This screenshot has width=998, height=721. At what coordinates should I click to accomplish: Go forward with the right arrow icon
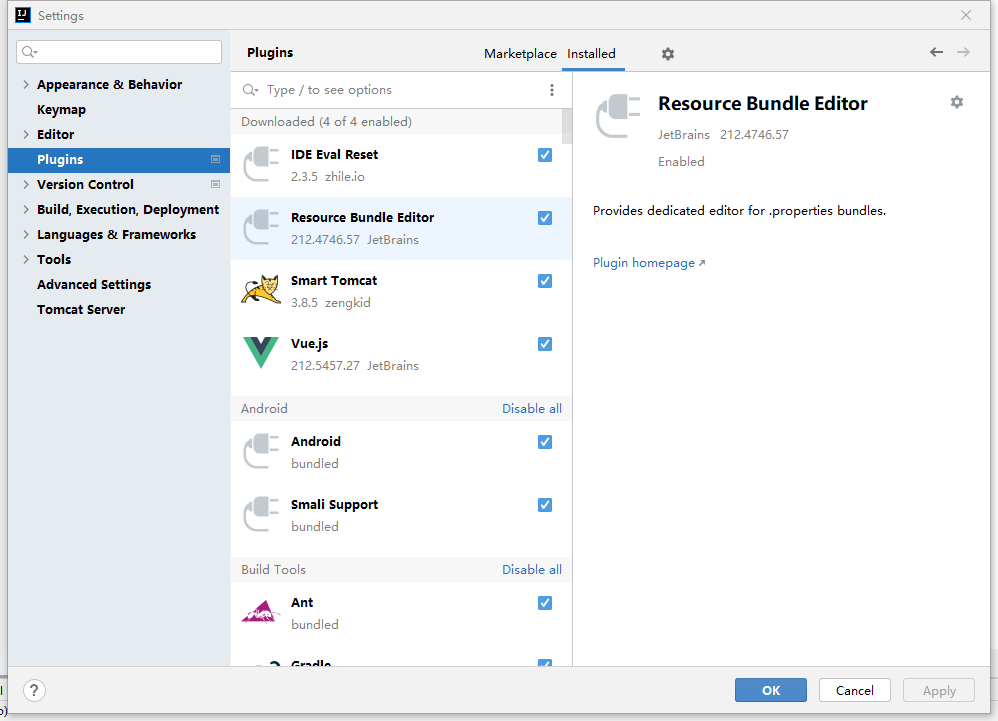(x=963, y=52)
